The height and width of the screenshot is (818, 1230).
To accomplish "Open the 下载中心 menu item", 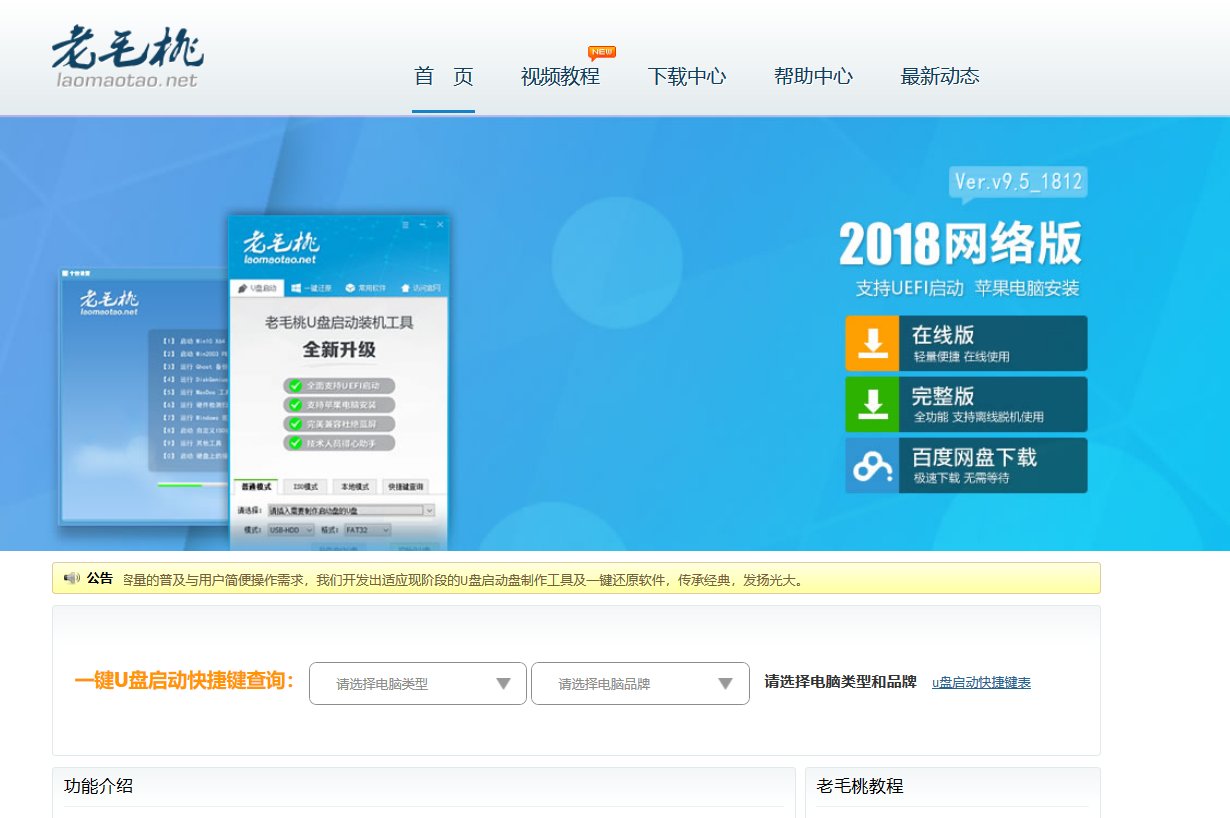I will pos(687,76).
